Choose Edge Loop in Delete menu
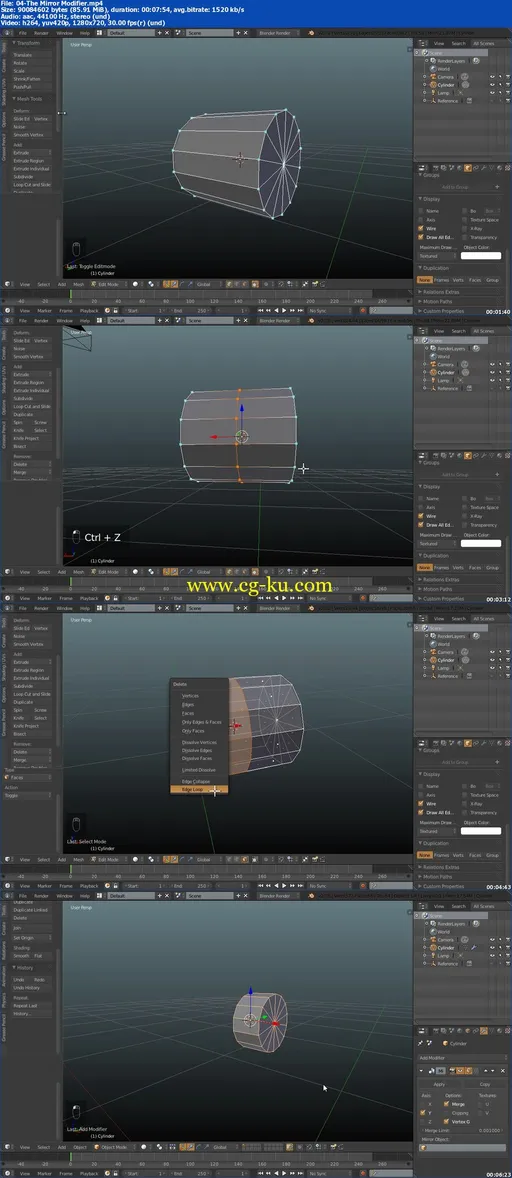The image size is (512, 1178). [x=199, y=789]
